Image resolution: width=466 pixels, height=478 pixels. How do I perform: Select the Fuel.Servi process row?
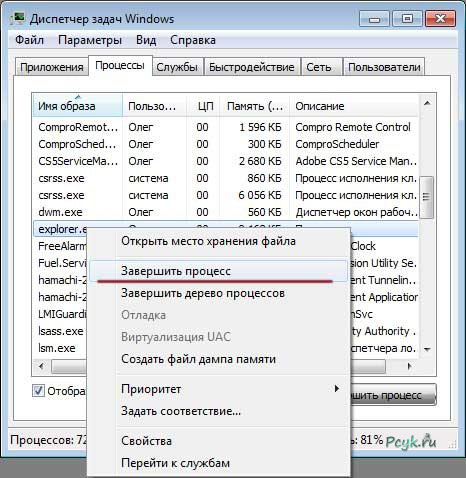[61, 263]
